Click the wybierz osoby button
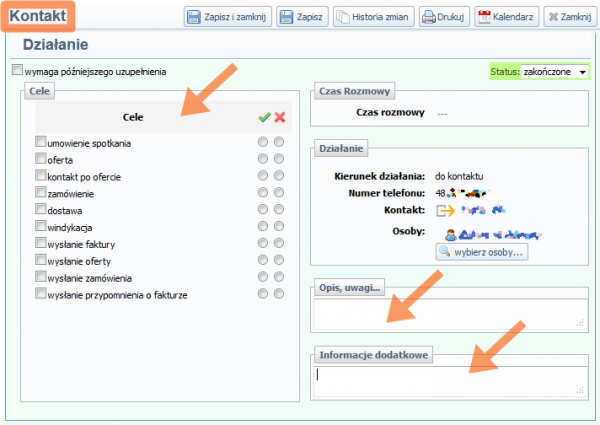The height and width of the screenshot is (425, 600). 481,252
